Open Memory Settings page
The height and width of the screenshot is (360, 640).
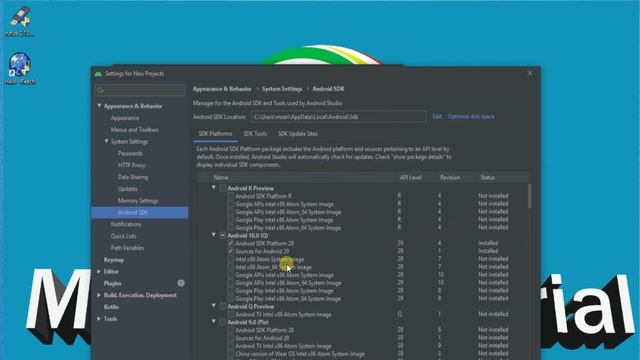coord(138,201)
